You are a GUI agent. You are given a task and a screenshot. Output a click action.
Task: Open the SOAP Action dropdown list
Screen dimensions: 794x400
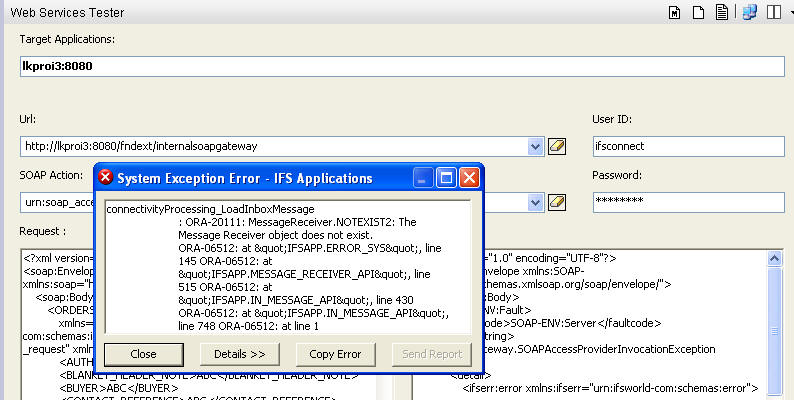coord(535,203)
